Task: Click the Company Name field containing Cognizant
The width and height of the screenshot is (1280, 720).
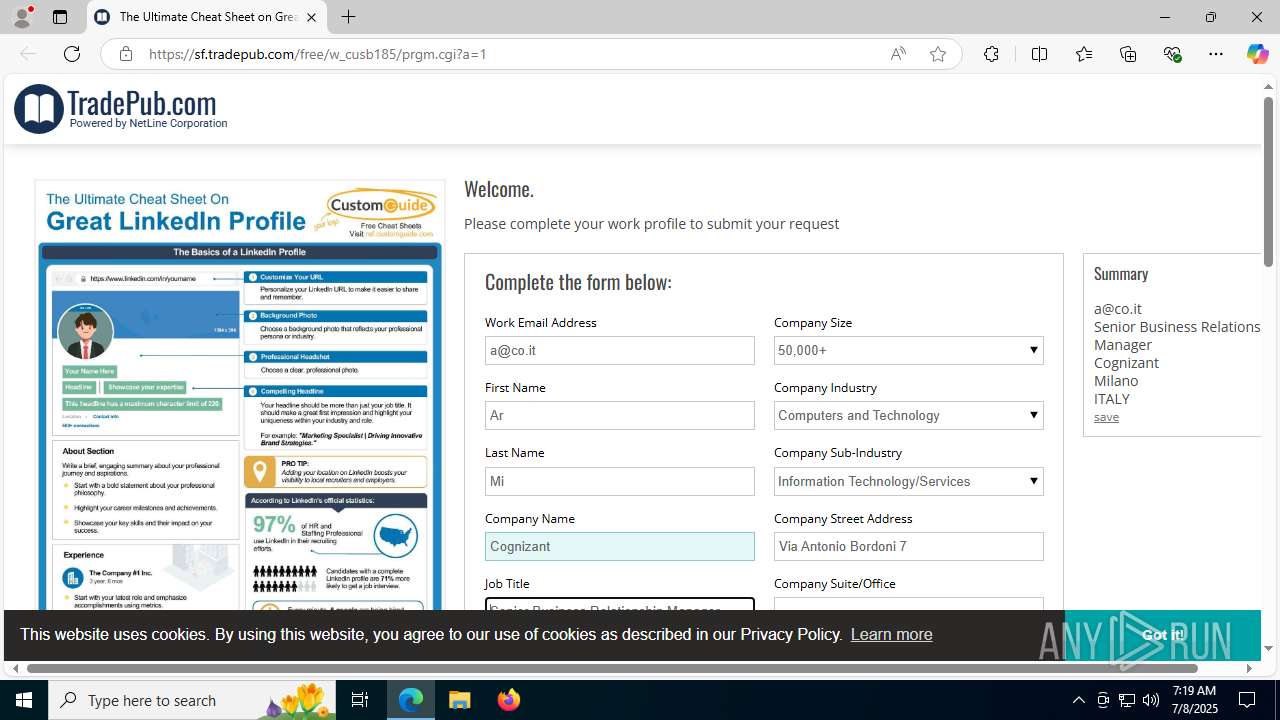Action: click(x=620, y=546)
